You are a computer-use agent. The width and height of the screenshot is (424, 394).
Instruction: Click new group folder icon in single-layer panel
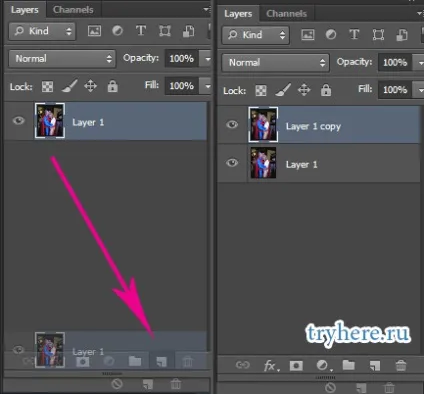click(135, 361)
